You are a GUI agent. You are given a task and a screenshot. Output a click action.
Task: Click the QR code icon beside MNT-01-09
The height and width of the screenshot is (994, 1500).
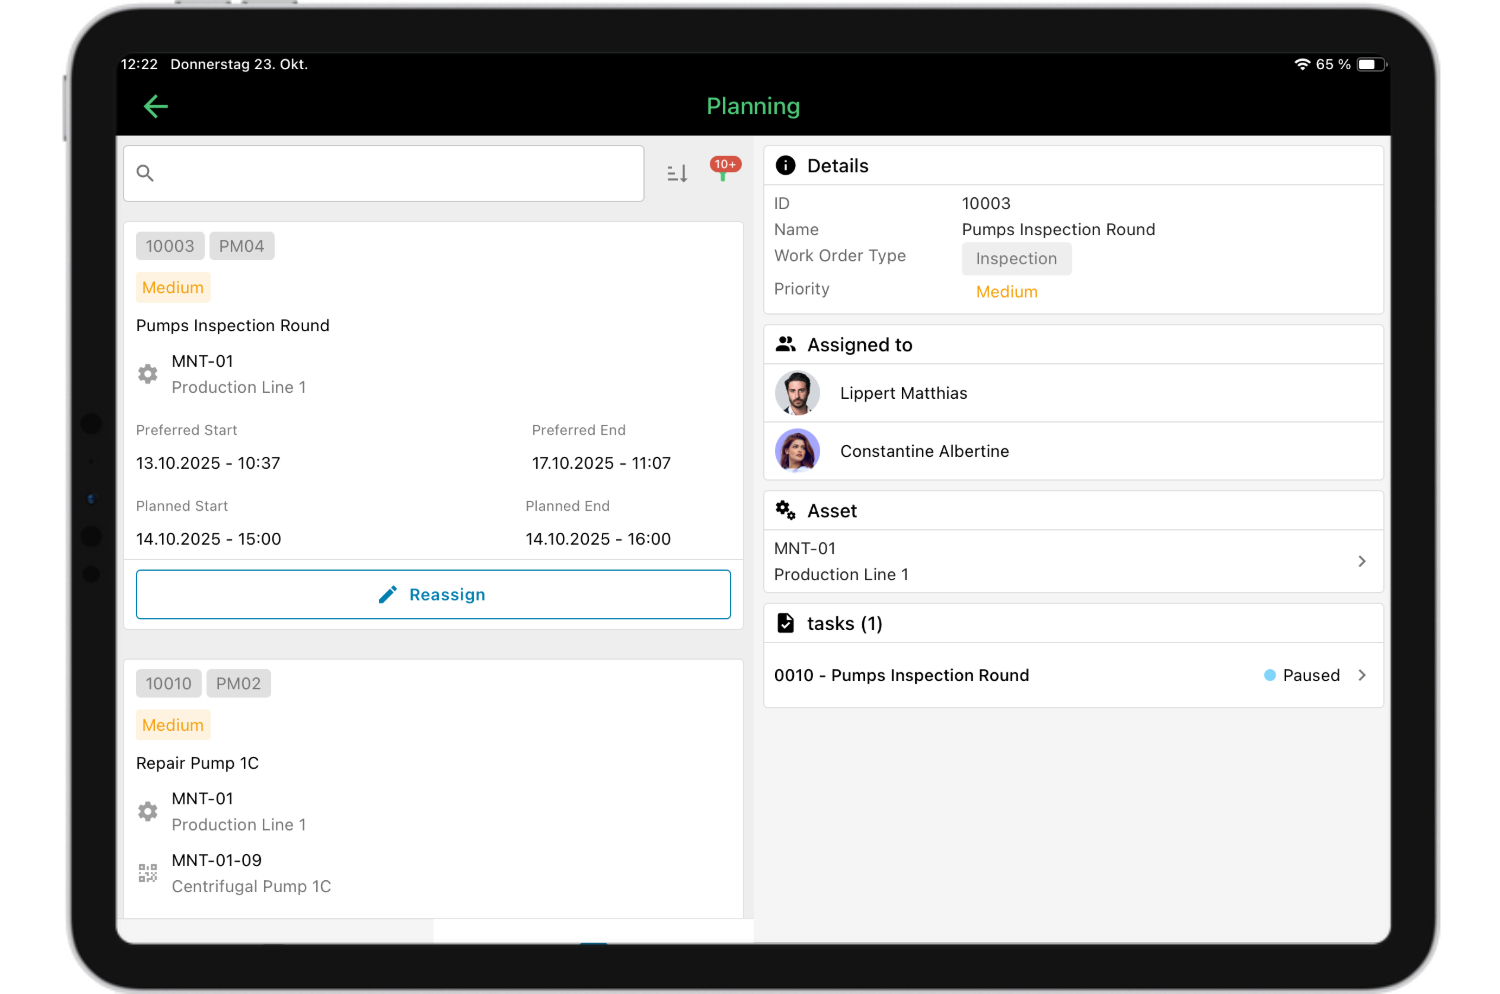[x=147, y=872]
